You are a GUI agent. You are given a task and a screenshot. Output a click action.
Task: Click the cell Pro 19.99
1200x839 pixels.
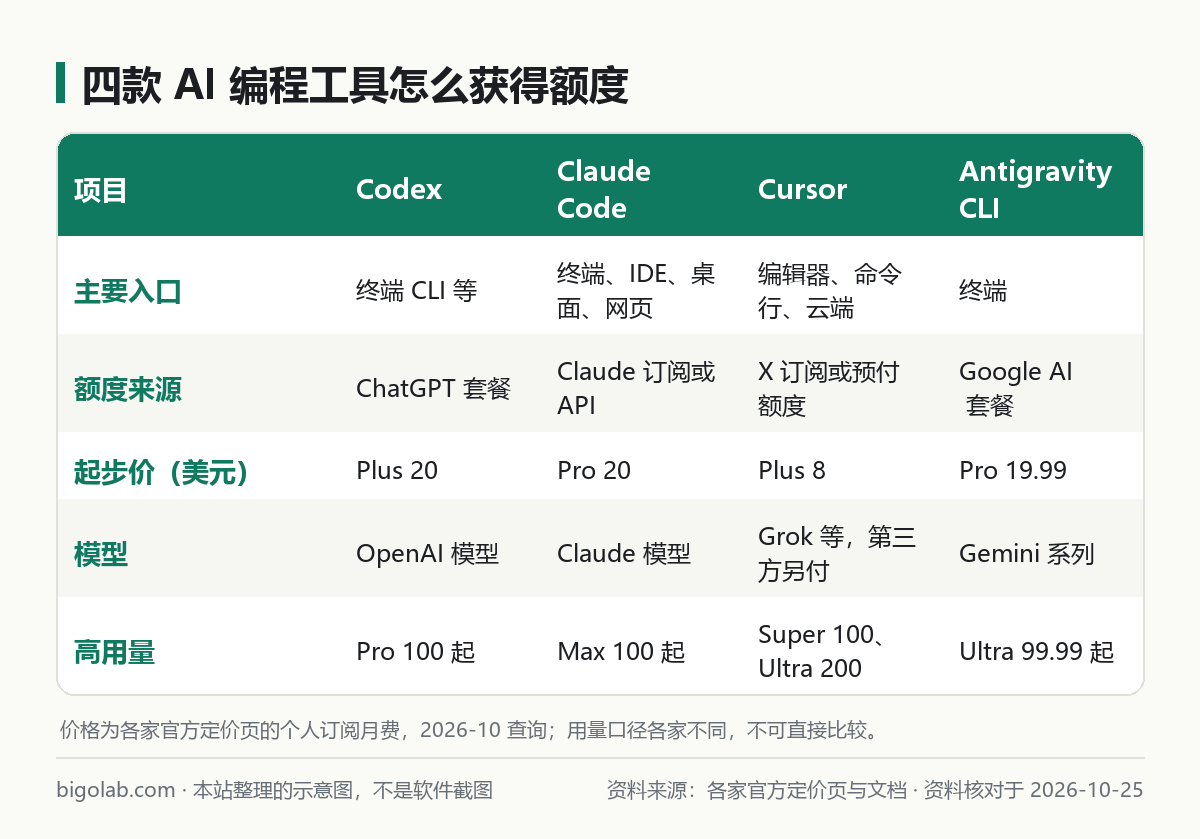(1013, 471)
